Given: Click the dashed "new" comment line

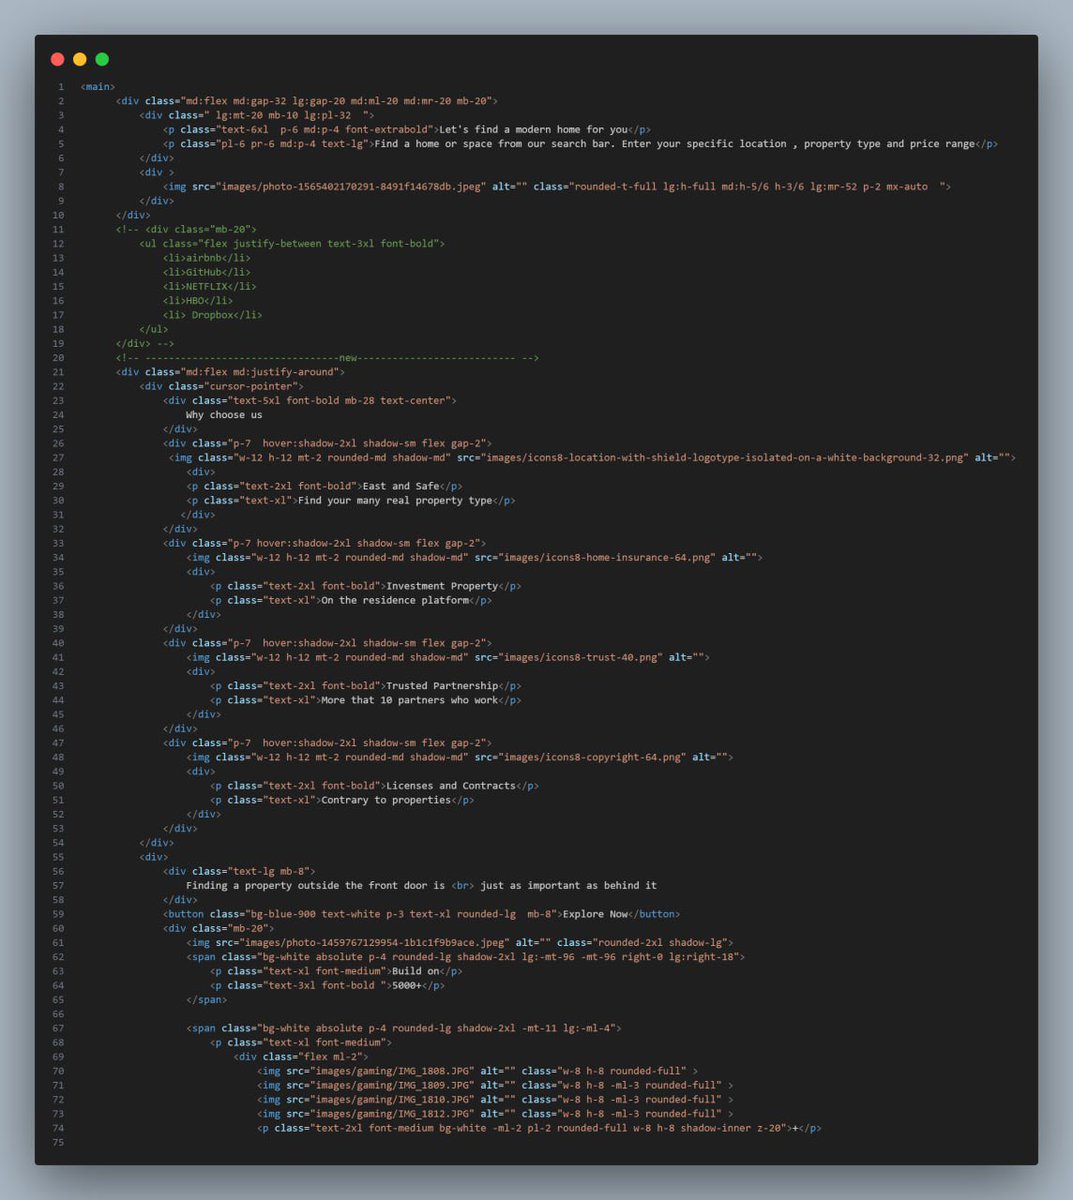Looking at the screenshot, I should 327,358.
